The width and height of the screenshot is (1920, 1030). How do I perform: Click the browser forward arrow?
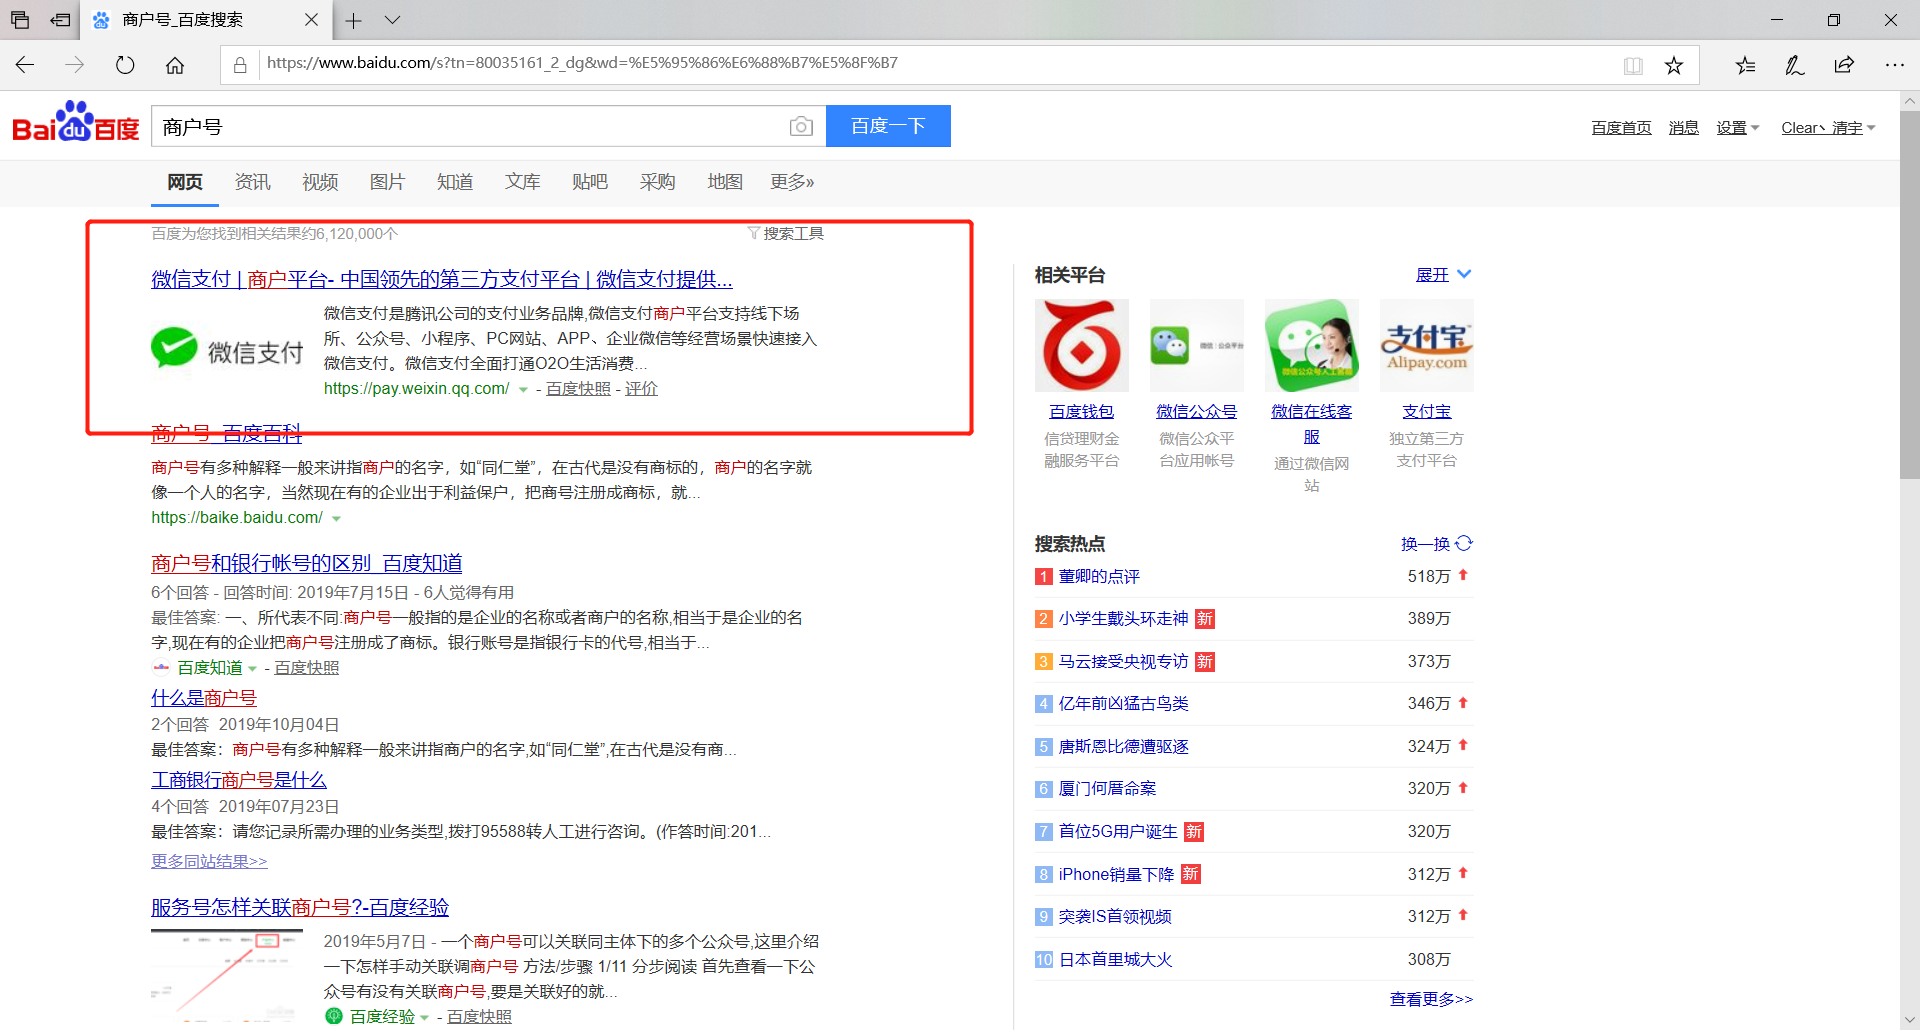click(75, 65)
